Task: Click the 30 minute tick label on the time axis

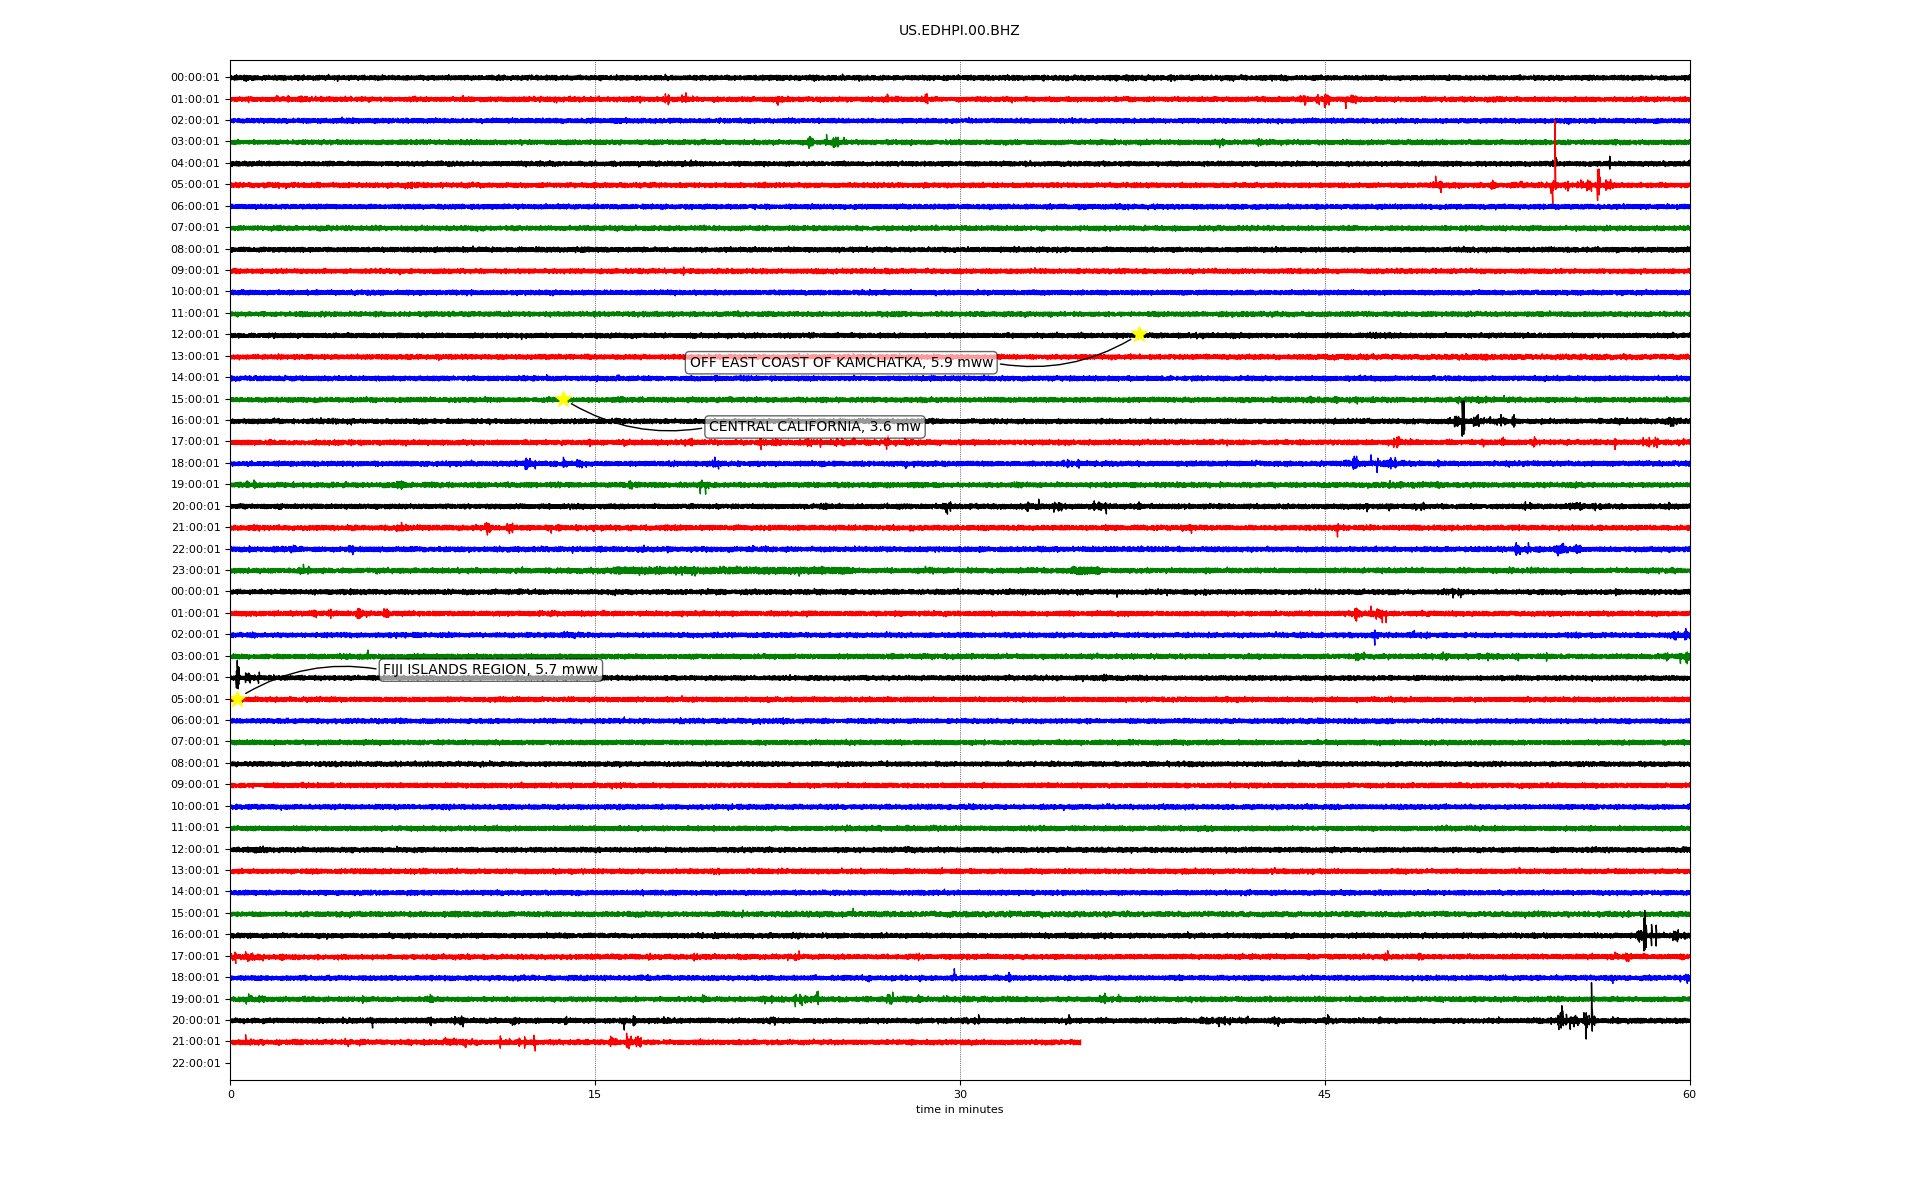Action: pos(960,1094)
